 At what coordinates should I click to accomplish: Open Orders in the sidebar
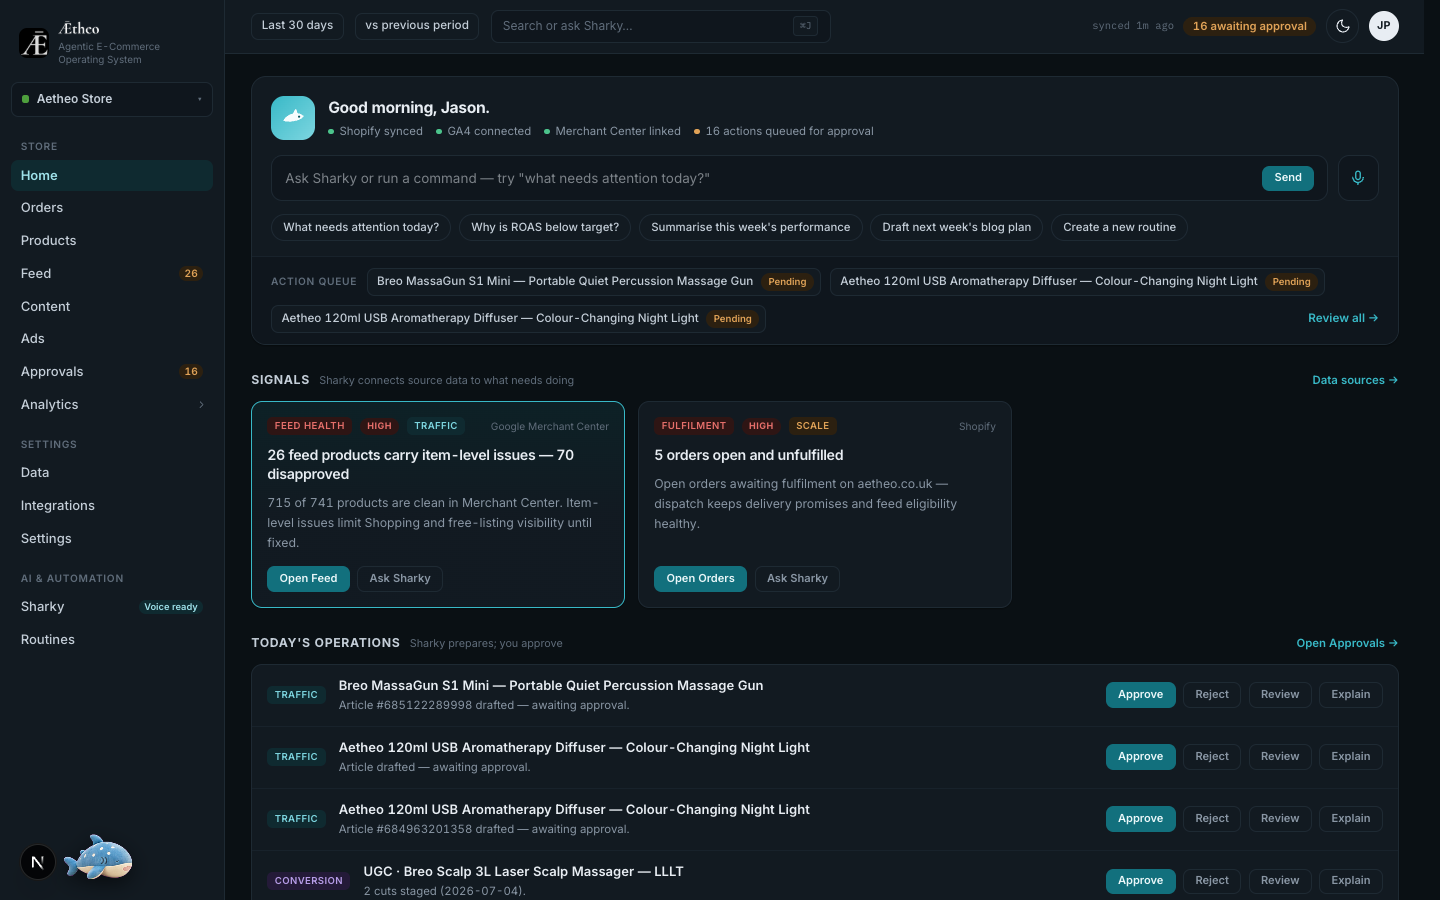[x=112, y=208]
